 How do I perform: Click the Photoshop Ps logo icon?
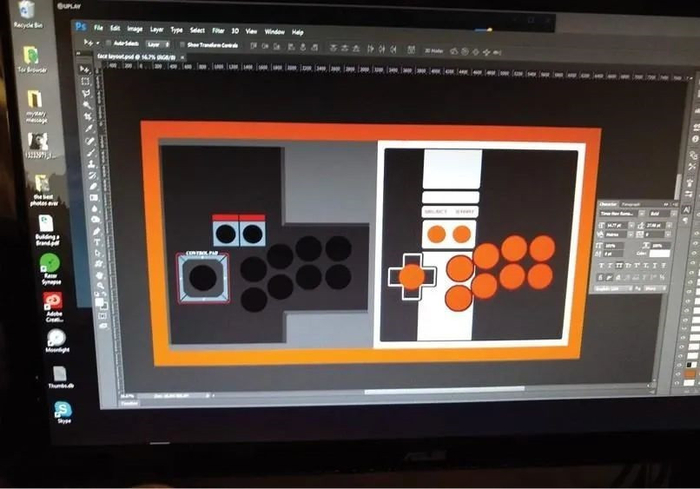coord(81,26)
